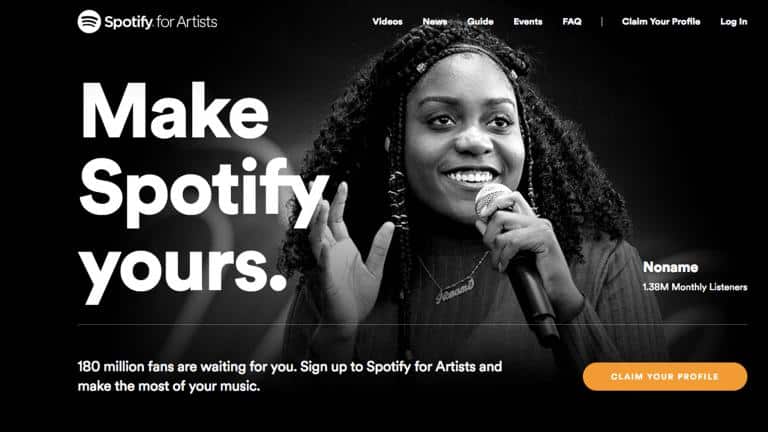Open the Videos menu item
This screenshot has width=768, height=432.
click(387, 22)
